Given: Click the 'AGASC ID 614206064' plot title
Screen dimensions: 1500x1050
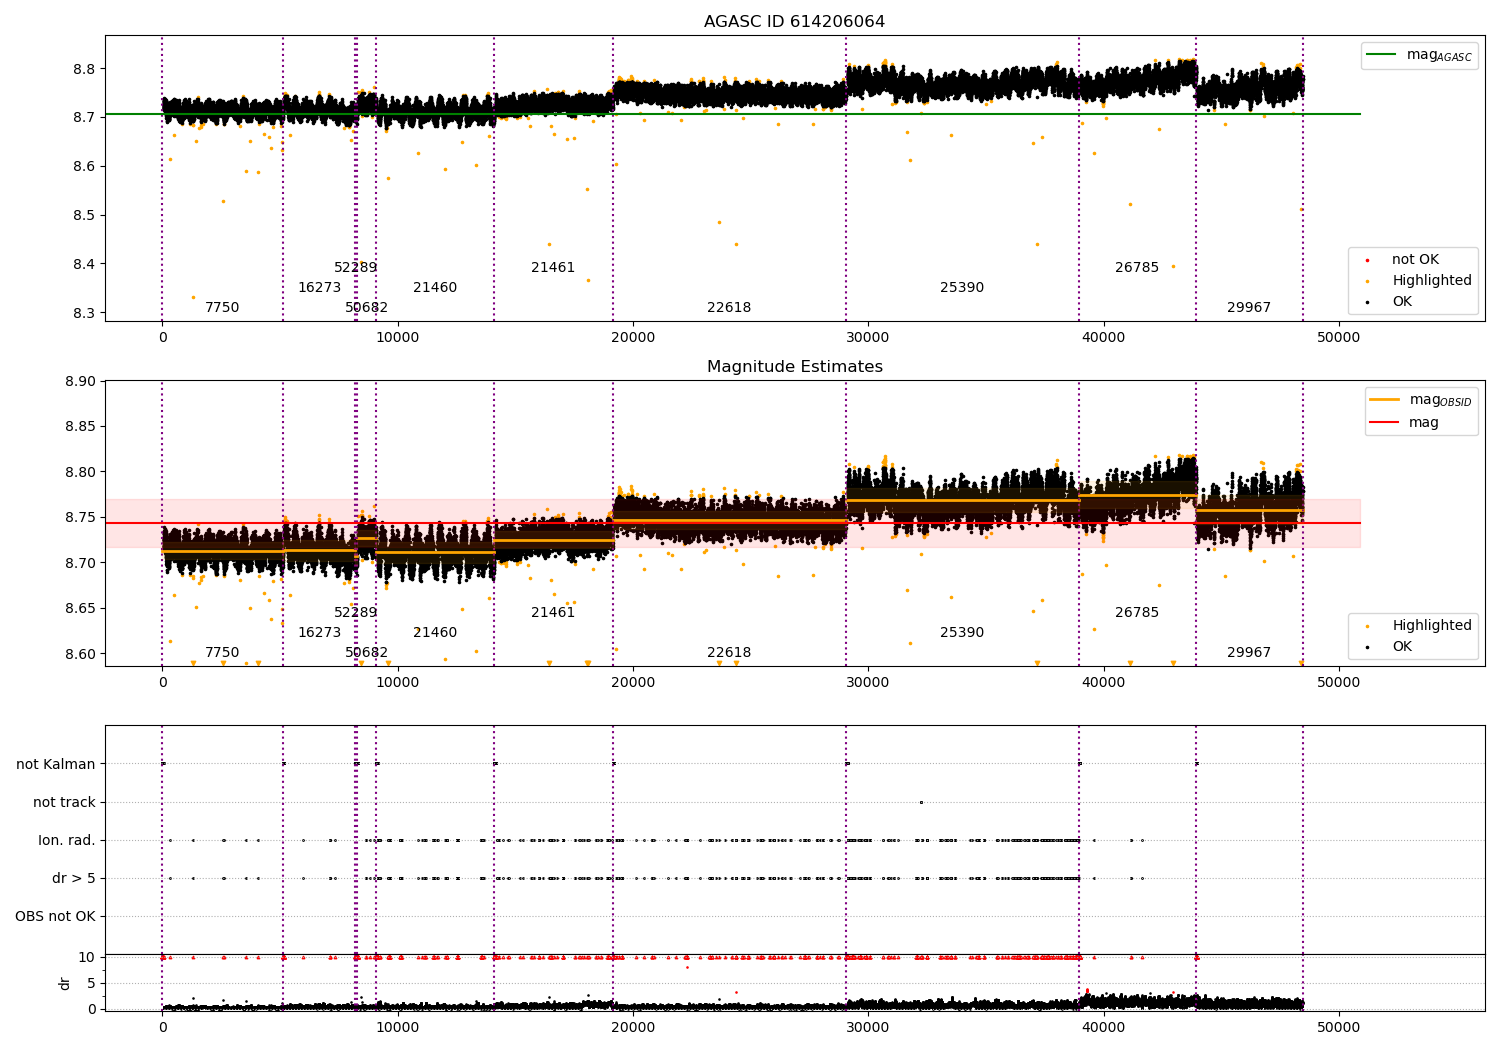Looking at the screenshot, I should pos(794,22).
